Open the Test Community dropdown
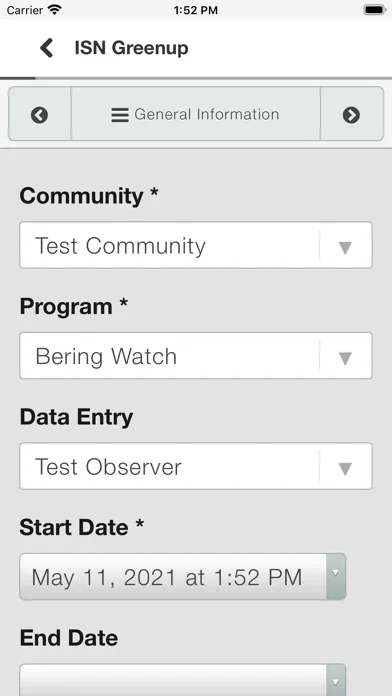Screen dimensions: 392x696 coord(196,245)
